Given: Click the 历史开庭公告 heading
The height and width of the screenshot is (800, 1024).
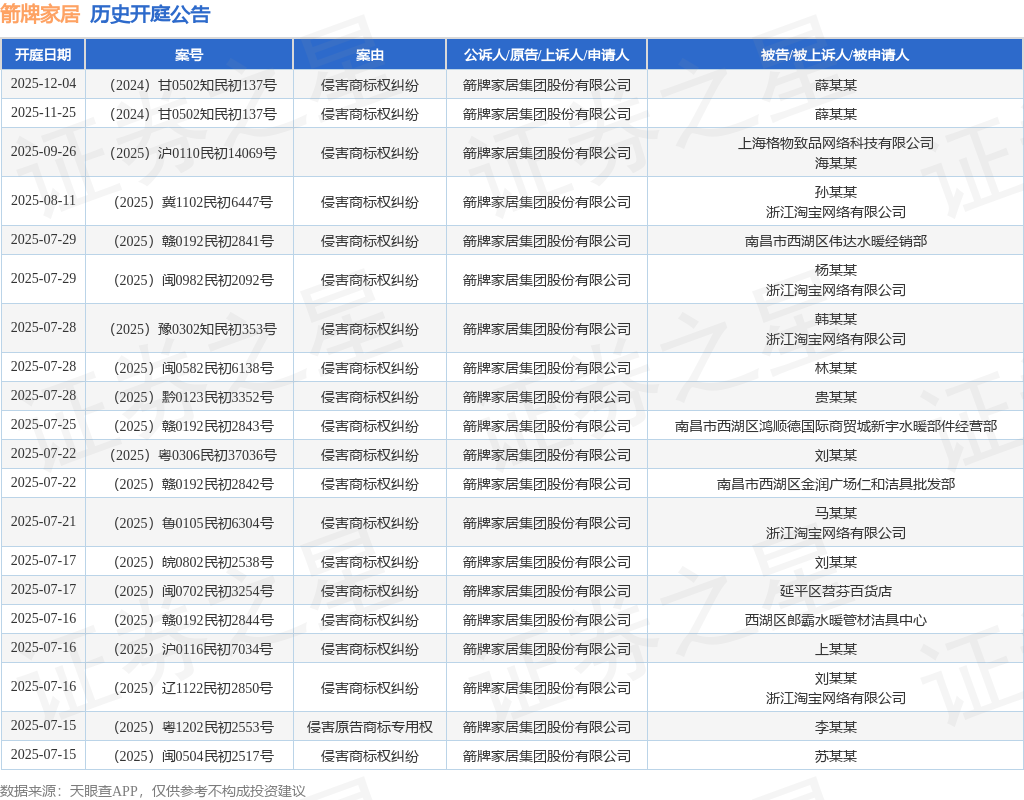Looking at the screenshot, I should click(150, 14).
